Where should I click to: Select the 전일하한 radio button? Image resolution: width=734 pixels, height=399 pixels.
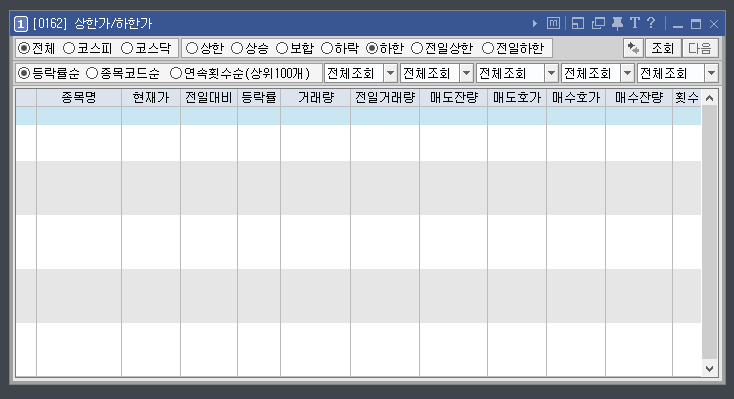point(488,48)
